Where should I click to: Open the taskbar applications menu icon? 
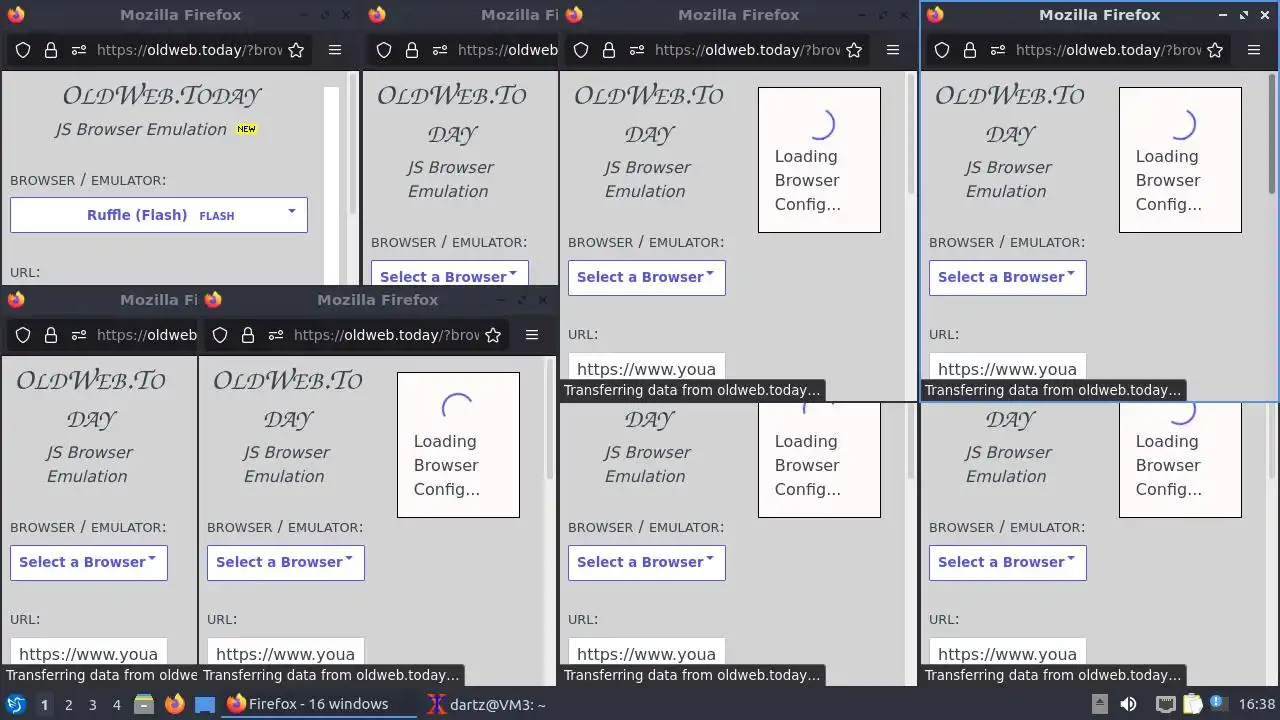pos(16,704)
